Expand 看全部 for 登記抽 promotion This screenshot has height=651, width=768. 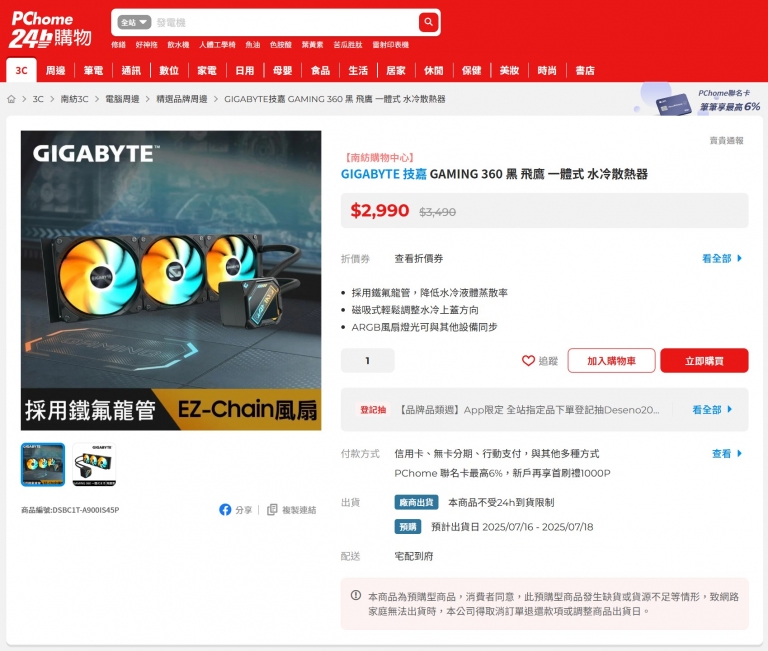pos(712,410)
